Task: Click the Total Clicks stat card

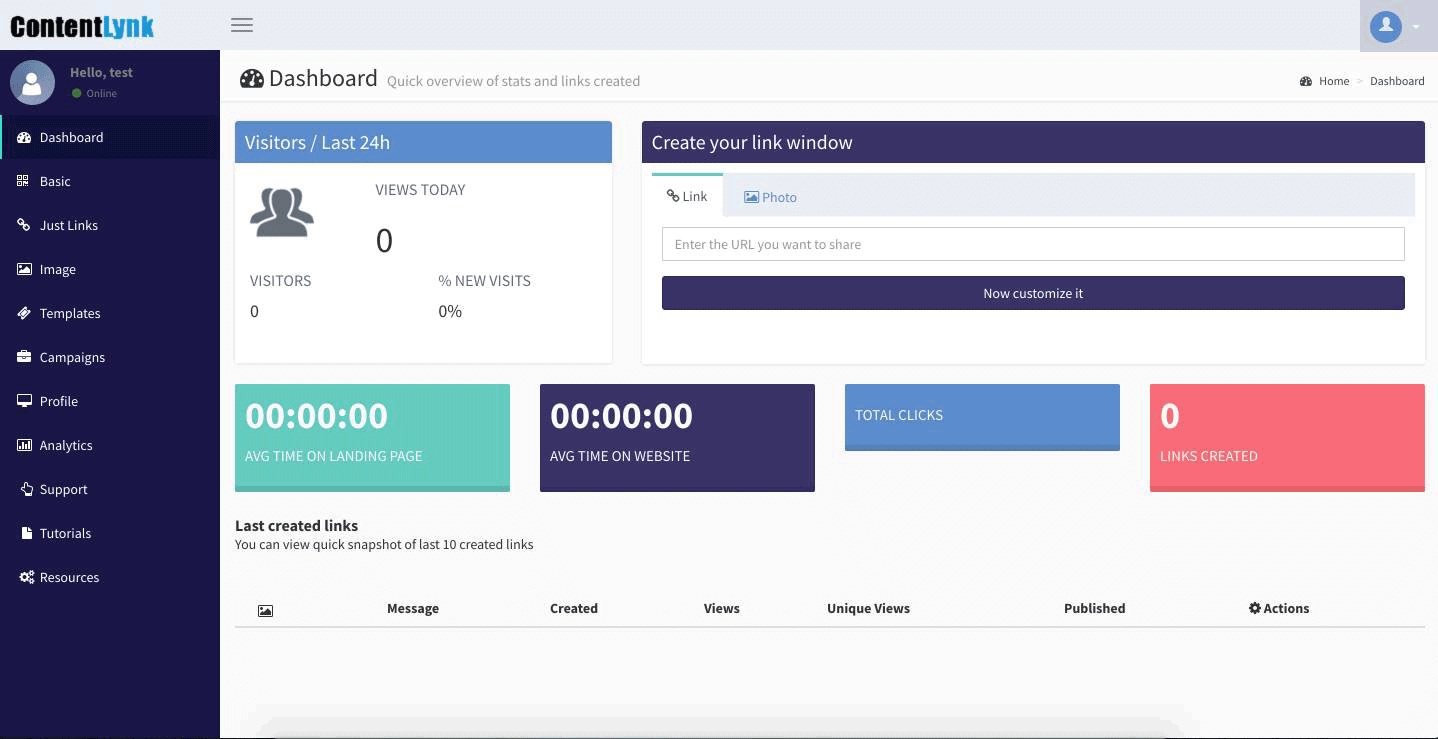Action: point(981,416)
